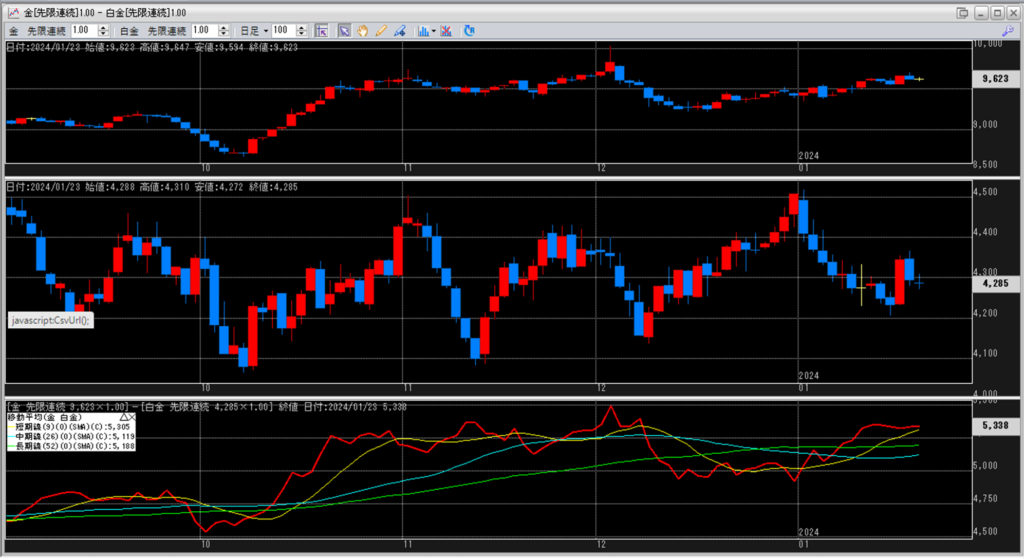Viewport: 1024px width, 558px height.
Task: Click the gold 先限連続 contract label
Action: [49, 31]
